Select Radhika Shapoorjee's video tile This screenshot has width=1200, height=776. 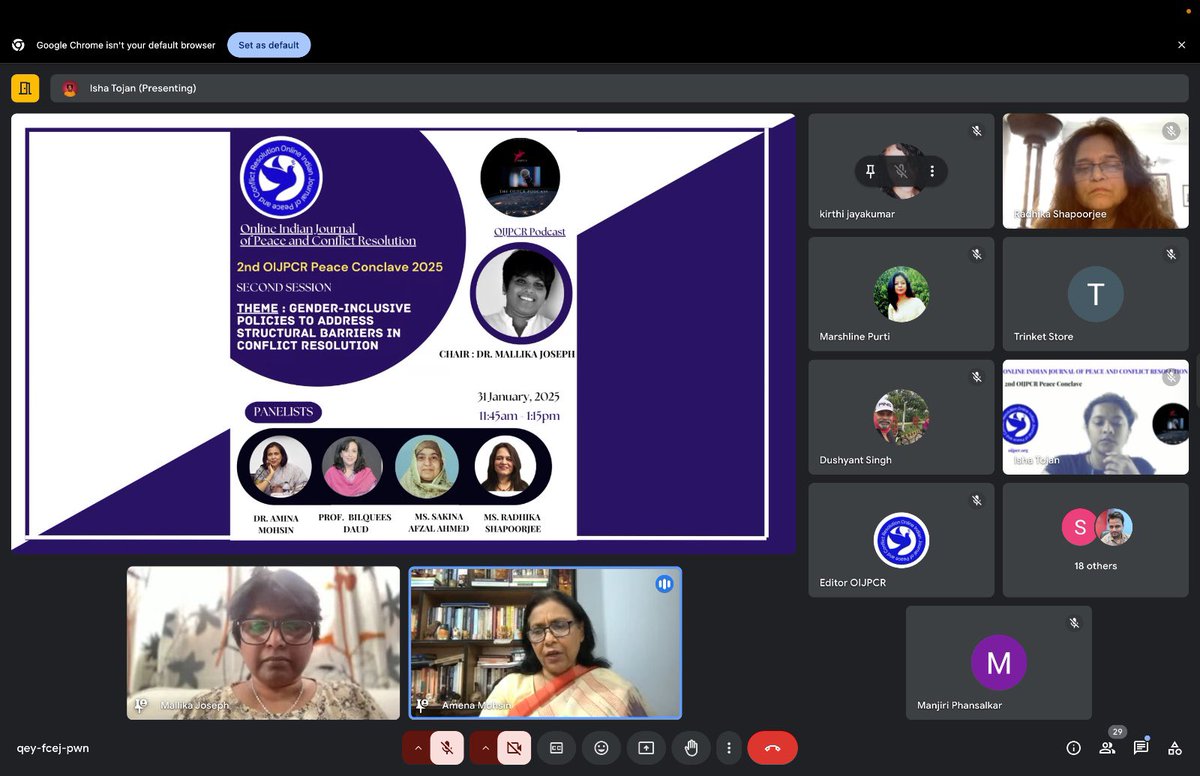1096,171
